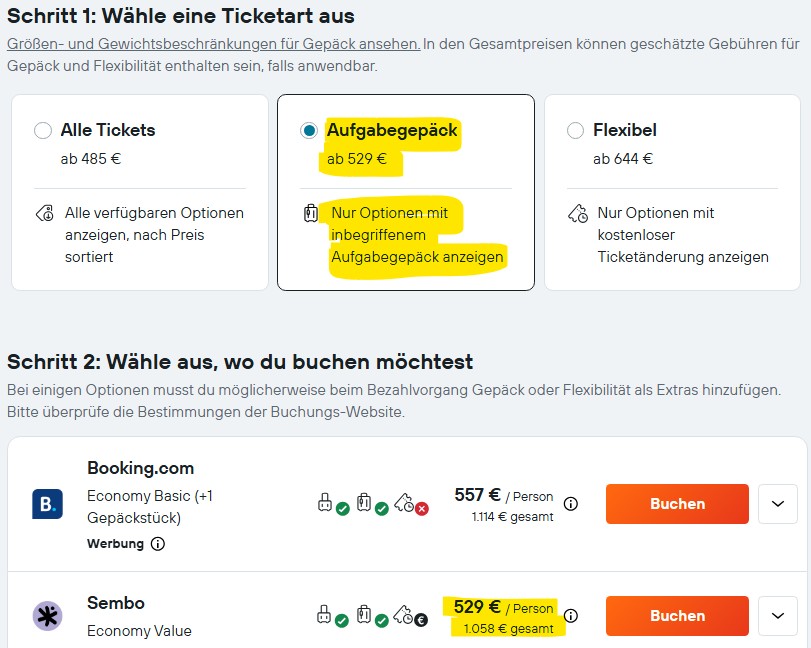811x648 pixels.
Task: Click Booking.com cabin bag included icon
Action: 327,502
